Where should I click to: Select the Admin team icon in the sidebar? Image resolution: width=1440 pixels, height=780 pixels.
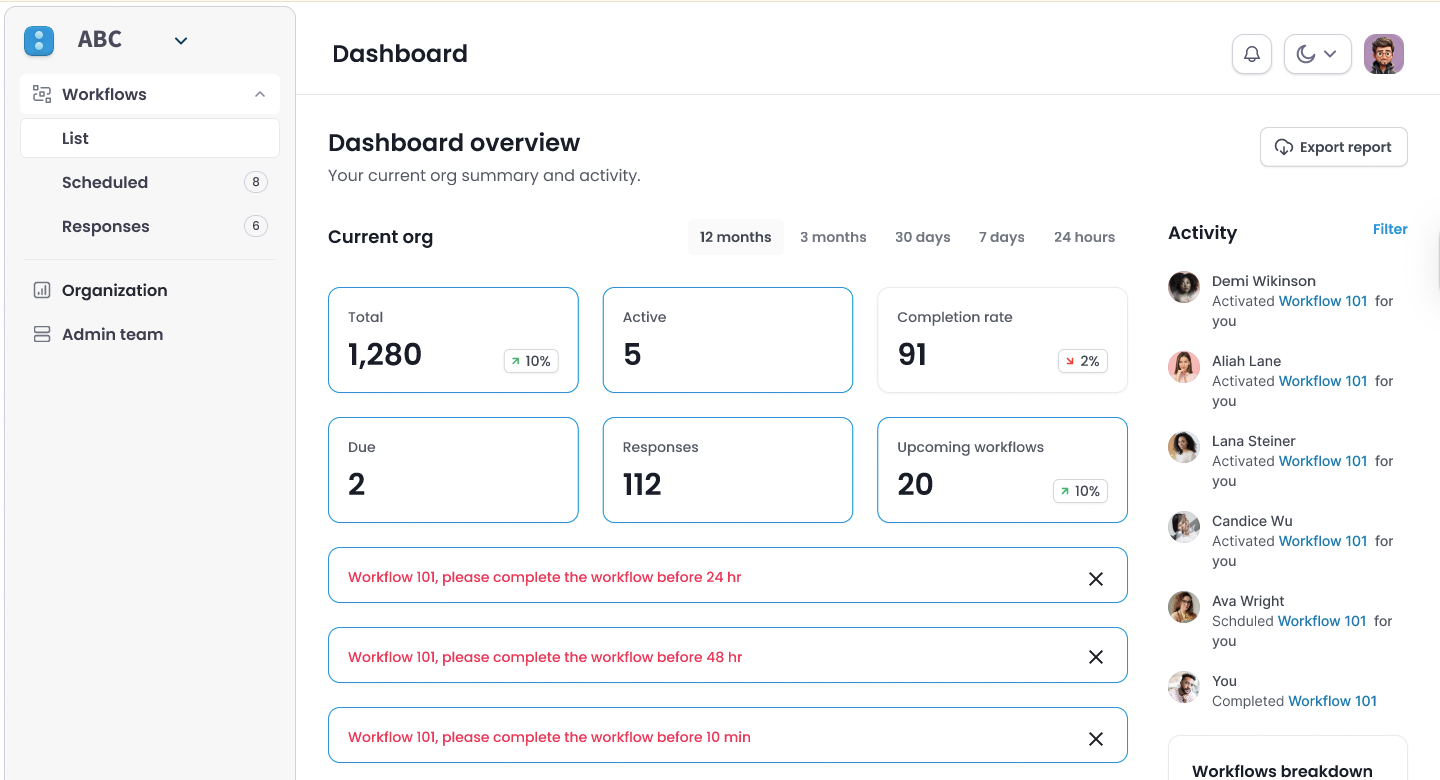(x=41, y=334)
